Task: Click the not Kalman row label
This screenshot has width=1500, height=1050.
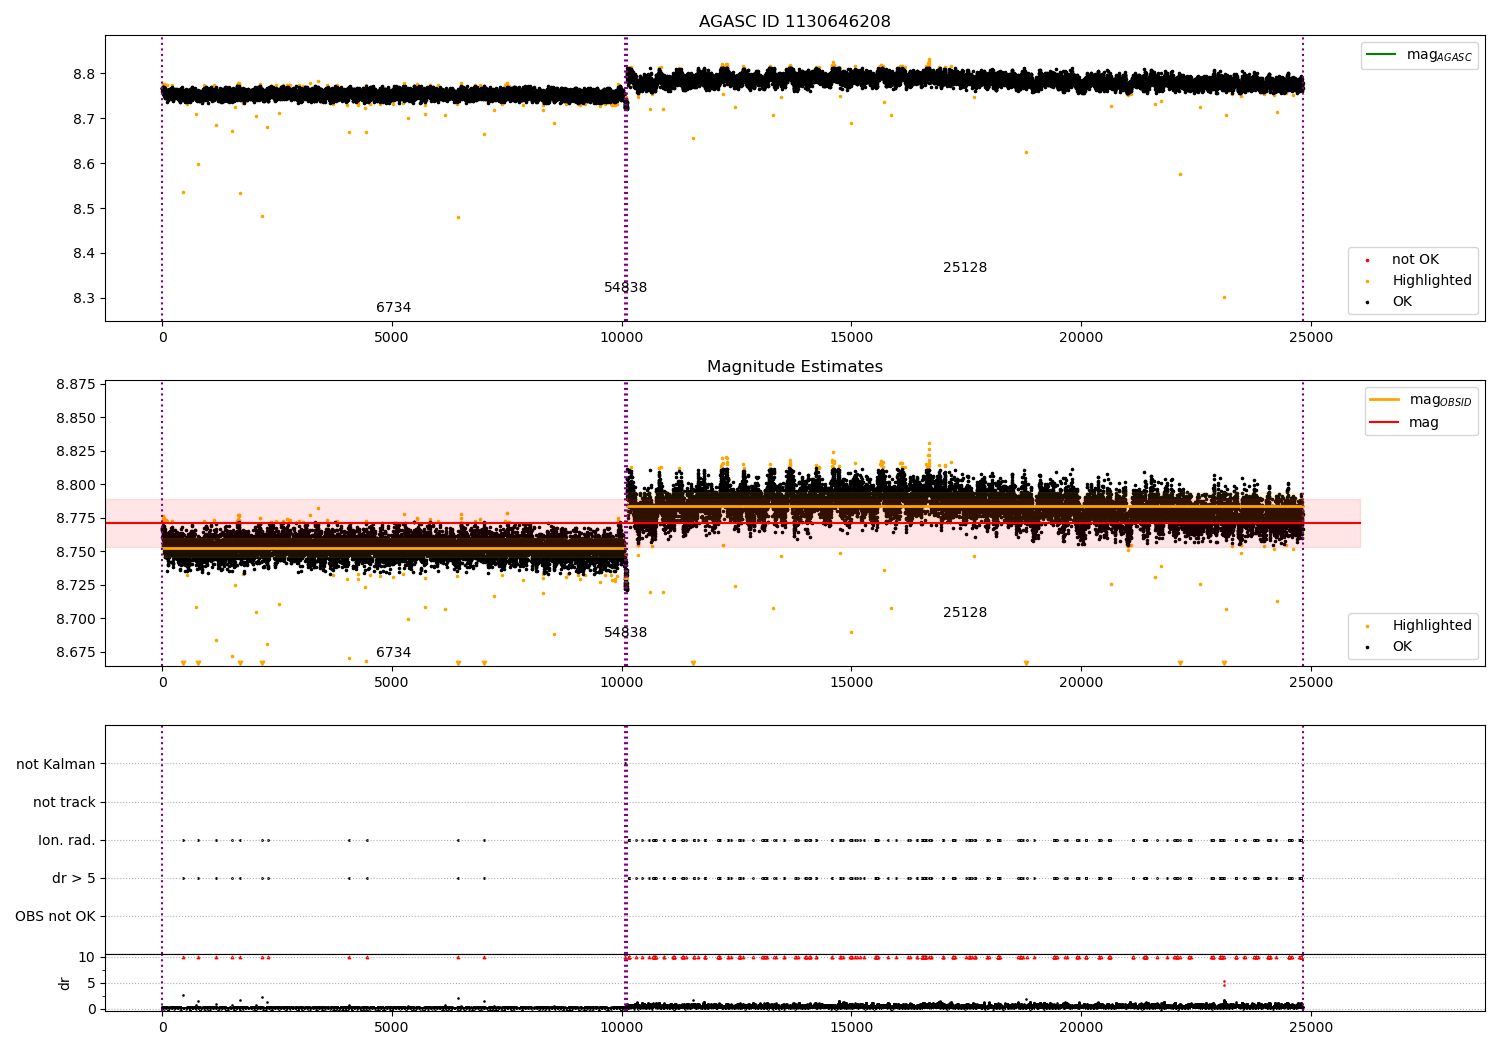Action: 56,765
